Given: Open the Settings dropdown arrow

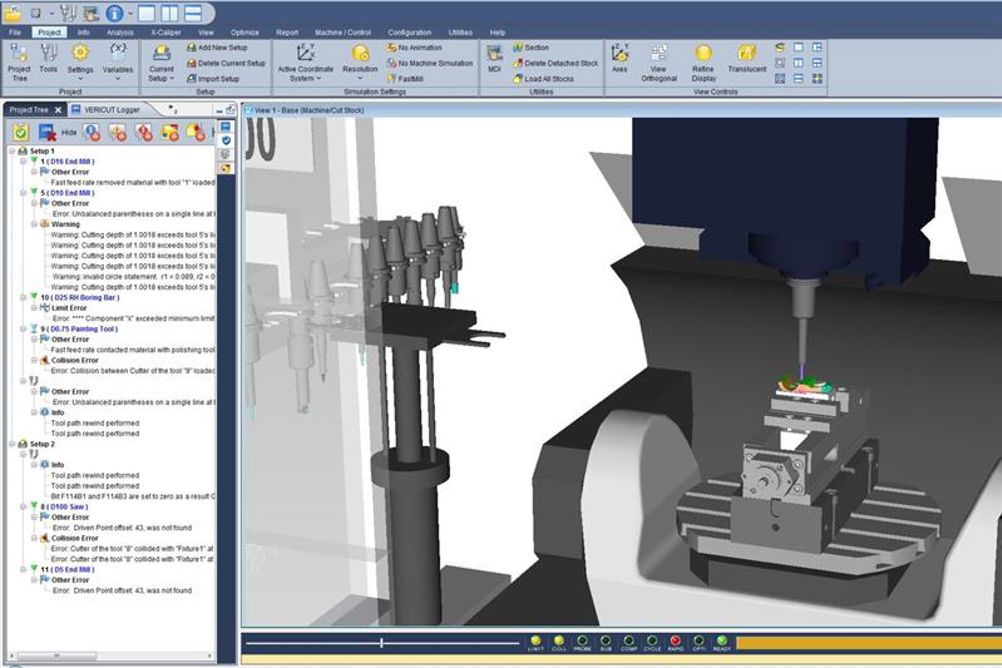Looking at the screenshot, I should click(x=80, y=79).
